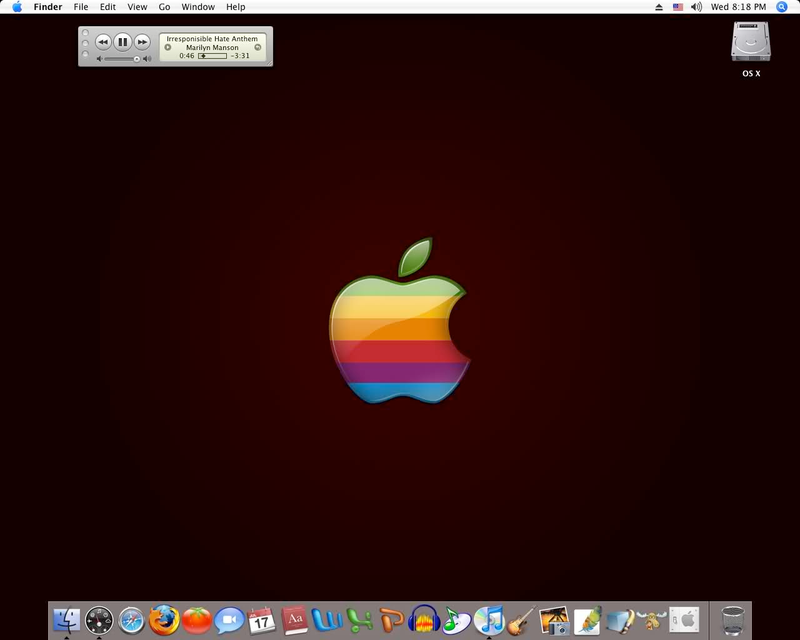Click the circular arrow in iTunes display
Screen dimensions: 800x640
(258, 47)
